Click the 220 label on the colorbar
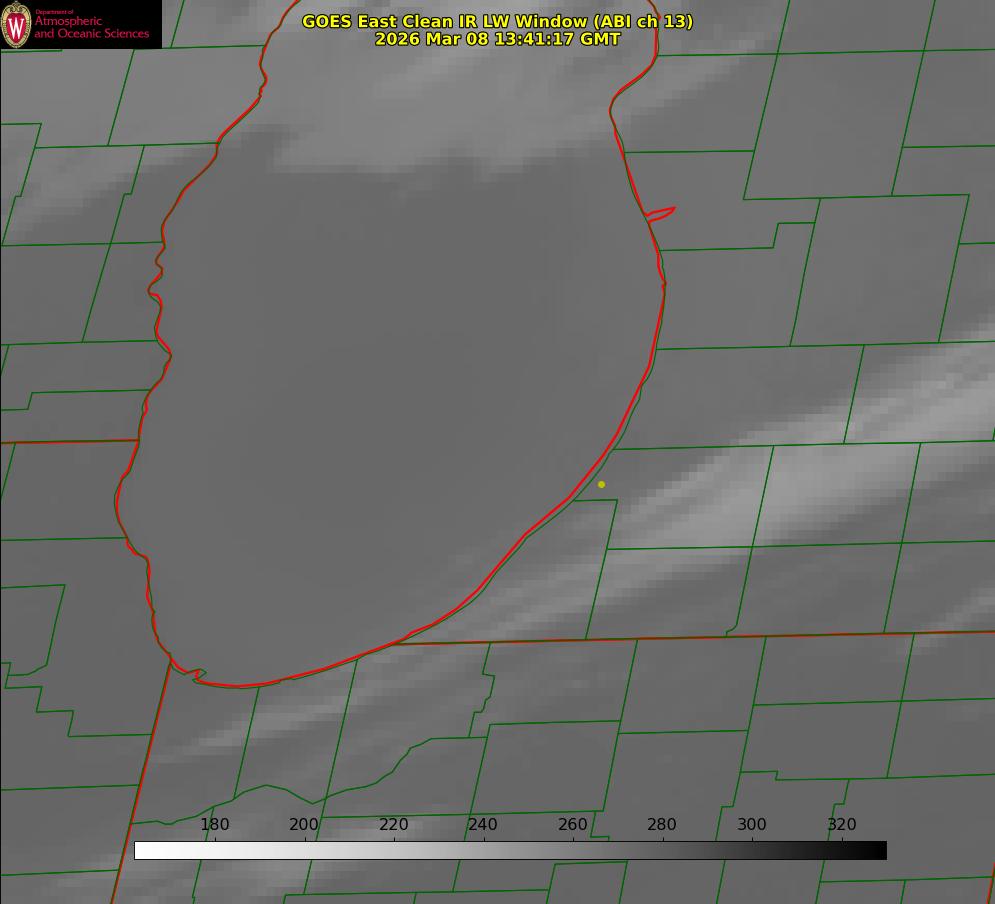 point(394,825)
